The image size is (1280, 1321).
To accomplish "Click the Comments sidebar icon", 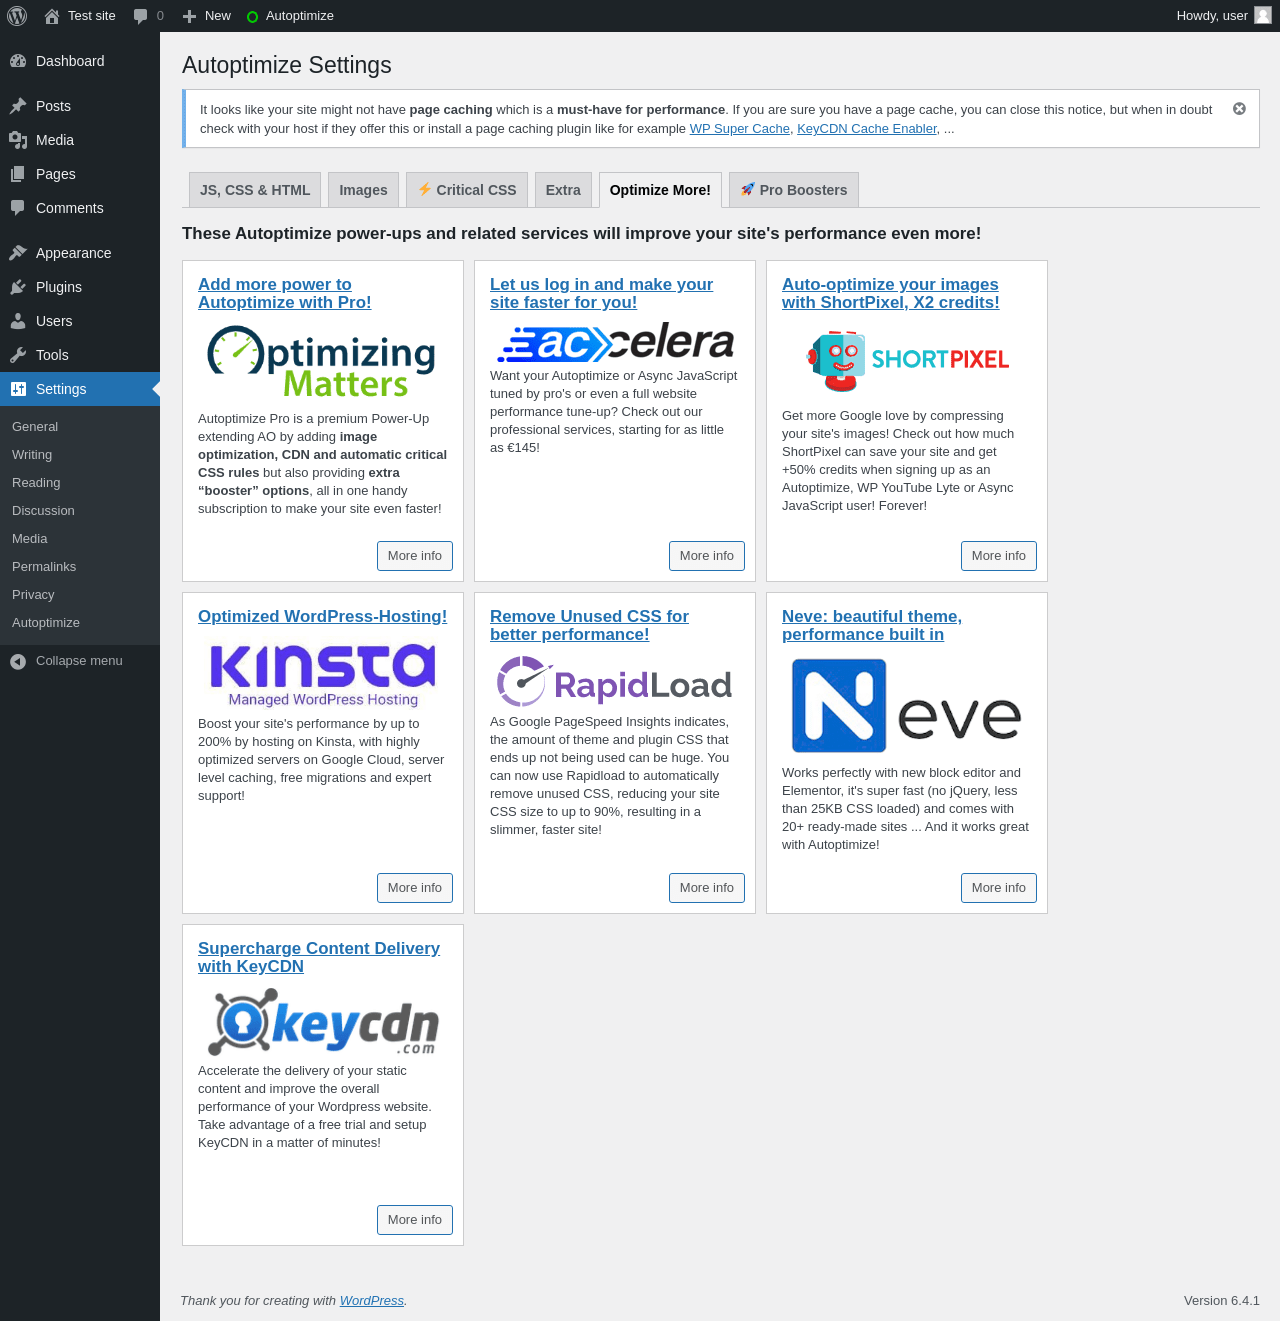I will (18, 208).
